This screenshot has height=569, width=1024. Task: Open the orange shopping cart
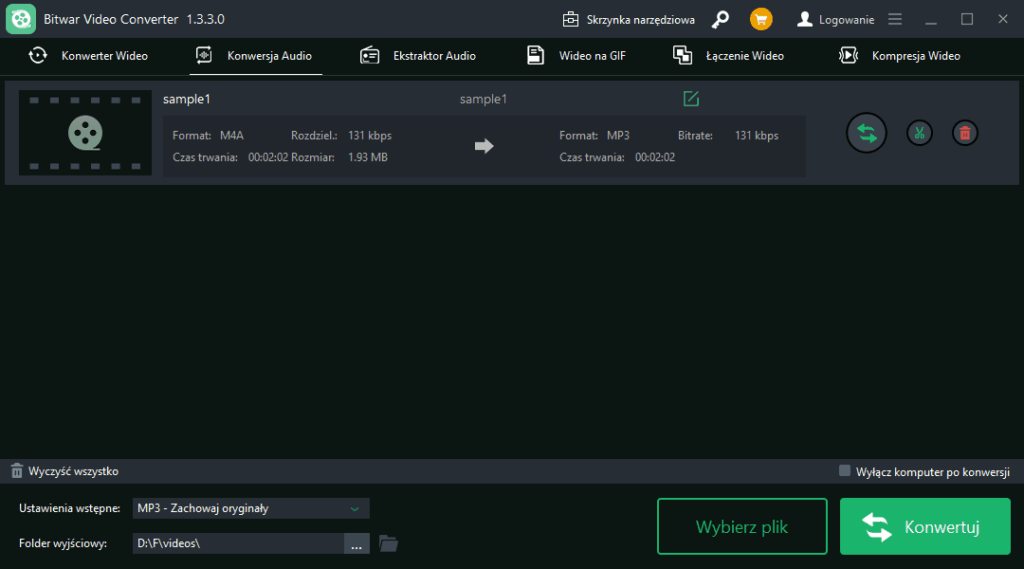(761, 20)
